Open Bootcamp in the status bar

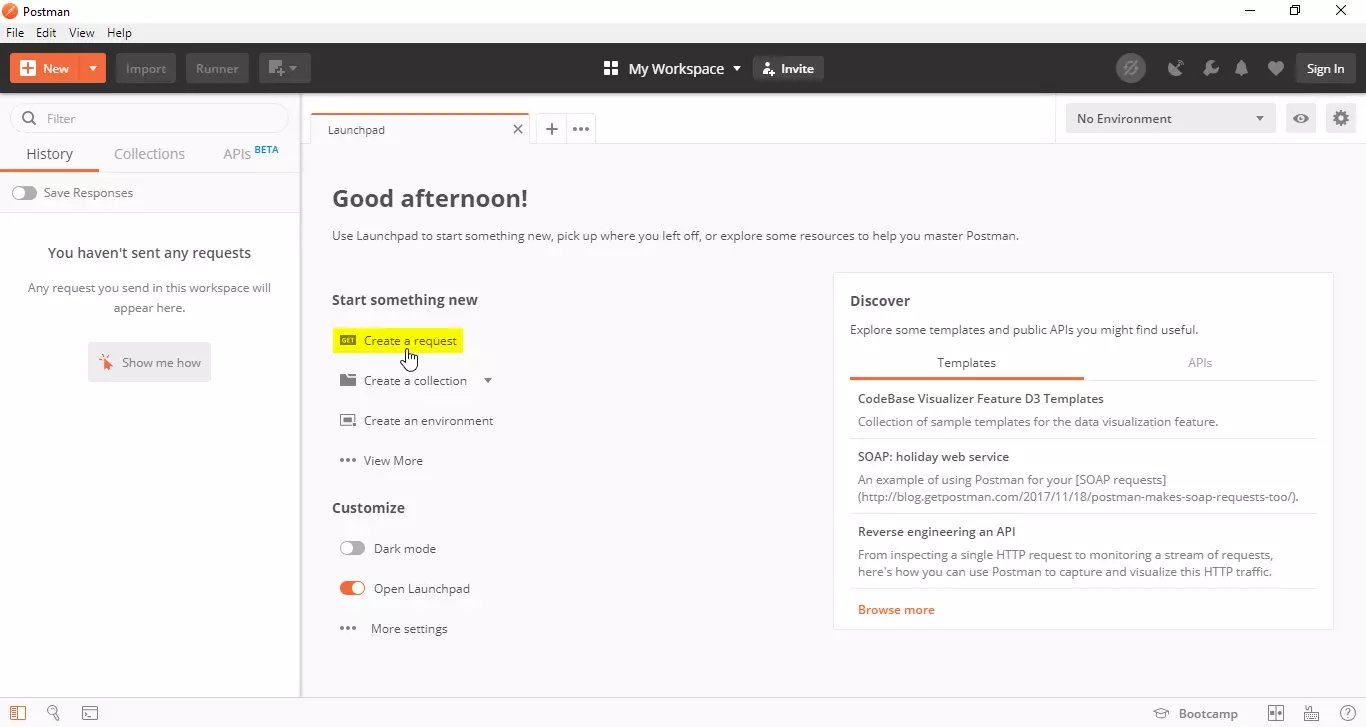[x=1196, y=713]
